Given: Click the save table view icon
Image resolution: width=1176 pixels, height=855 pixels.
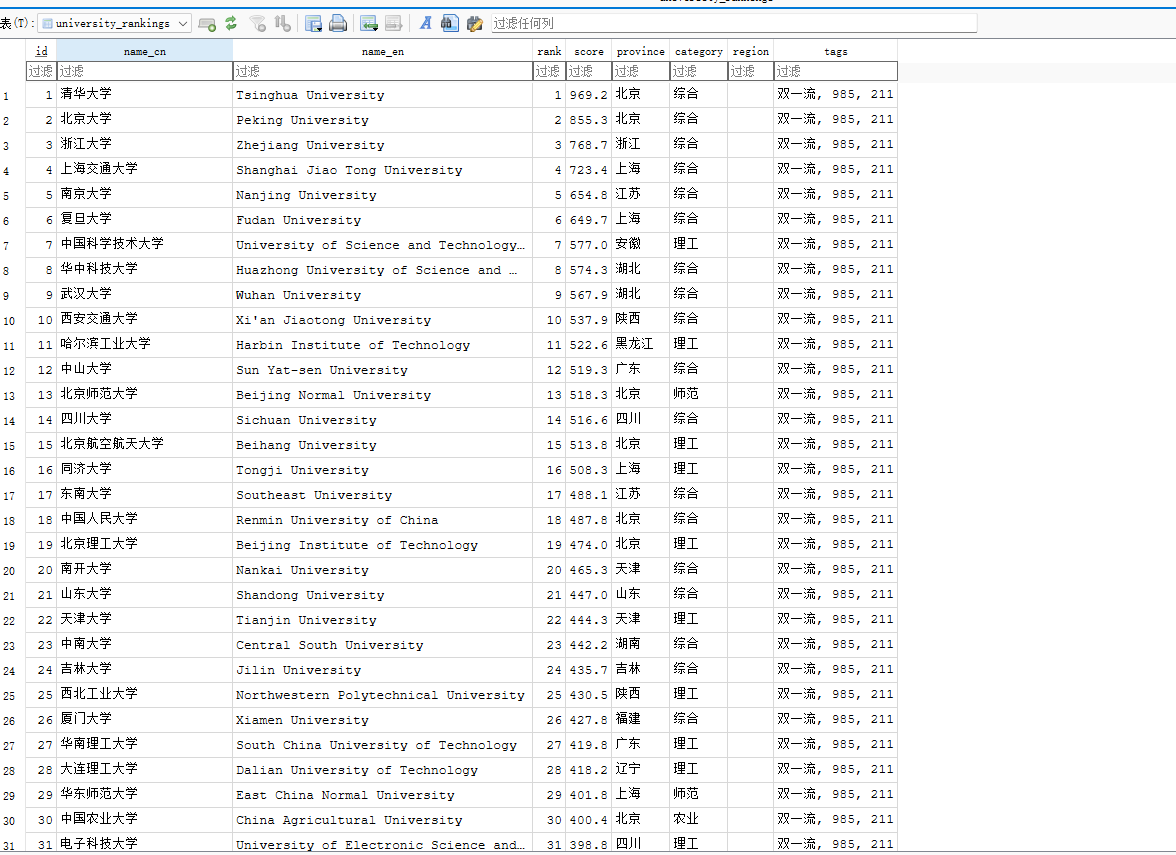Looking at the screenshot, I should 314,24.
